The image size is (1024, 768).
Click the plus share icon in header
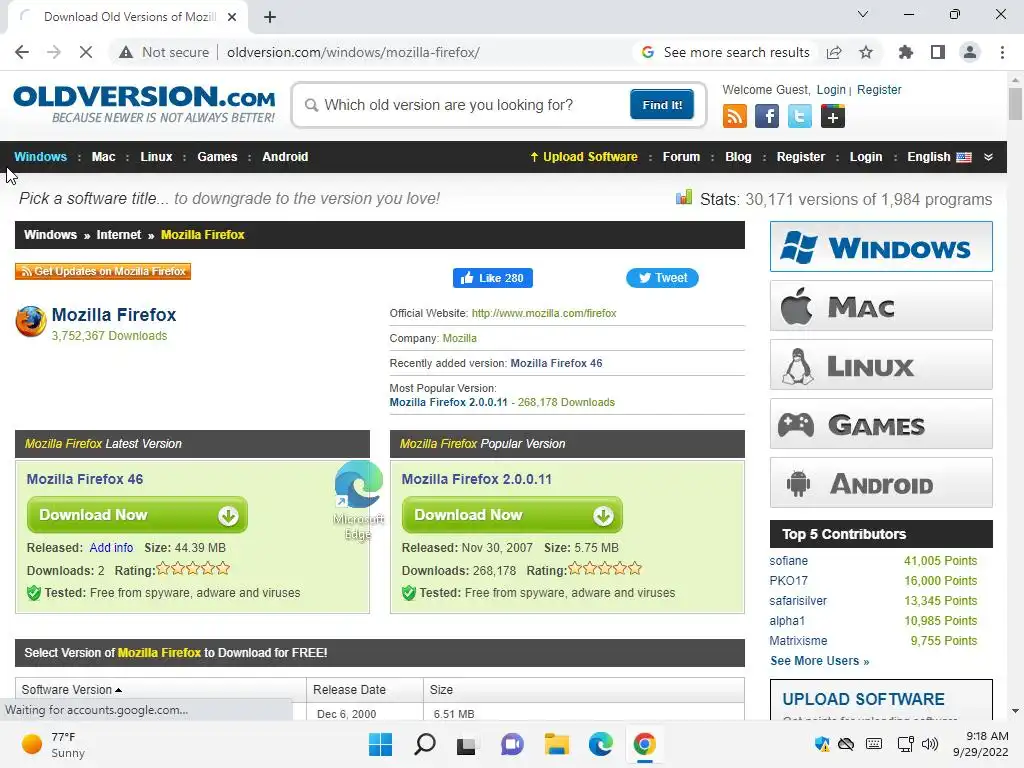tap(833, 116)
